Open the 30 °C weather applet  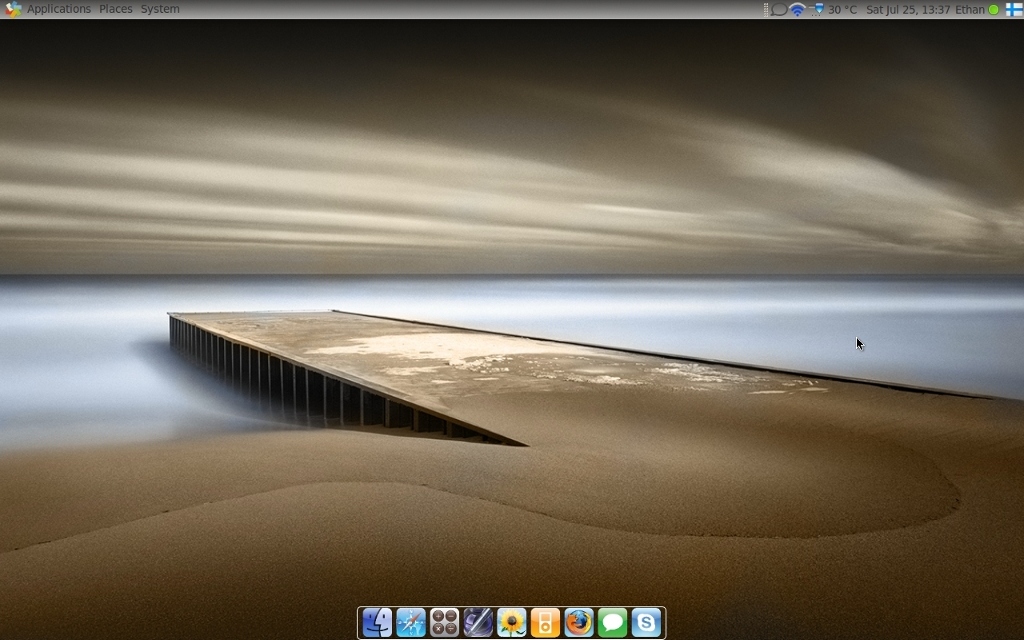pyautogui.click(x=842, y=10)
